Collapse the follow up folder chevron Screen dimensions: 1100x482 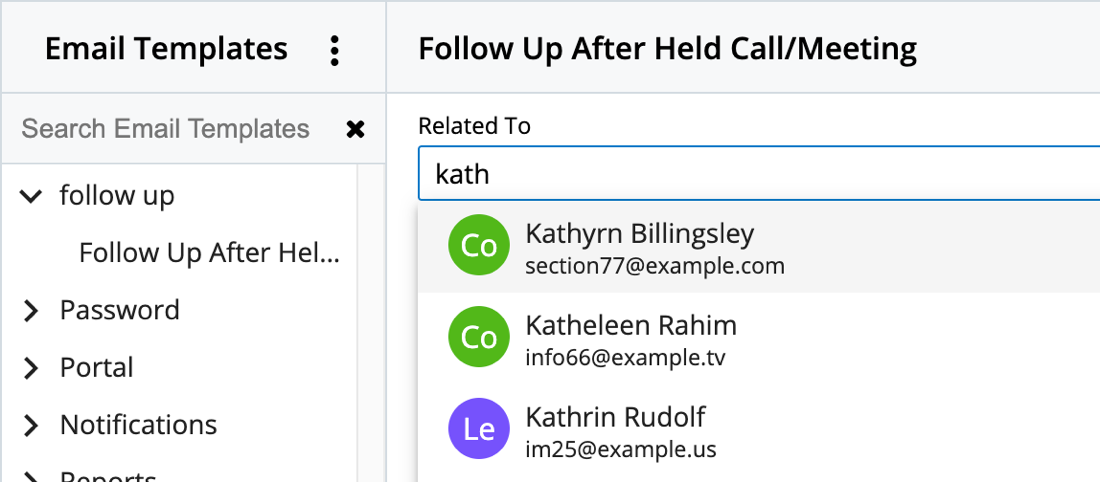click(31, 197)
